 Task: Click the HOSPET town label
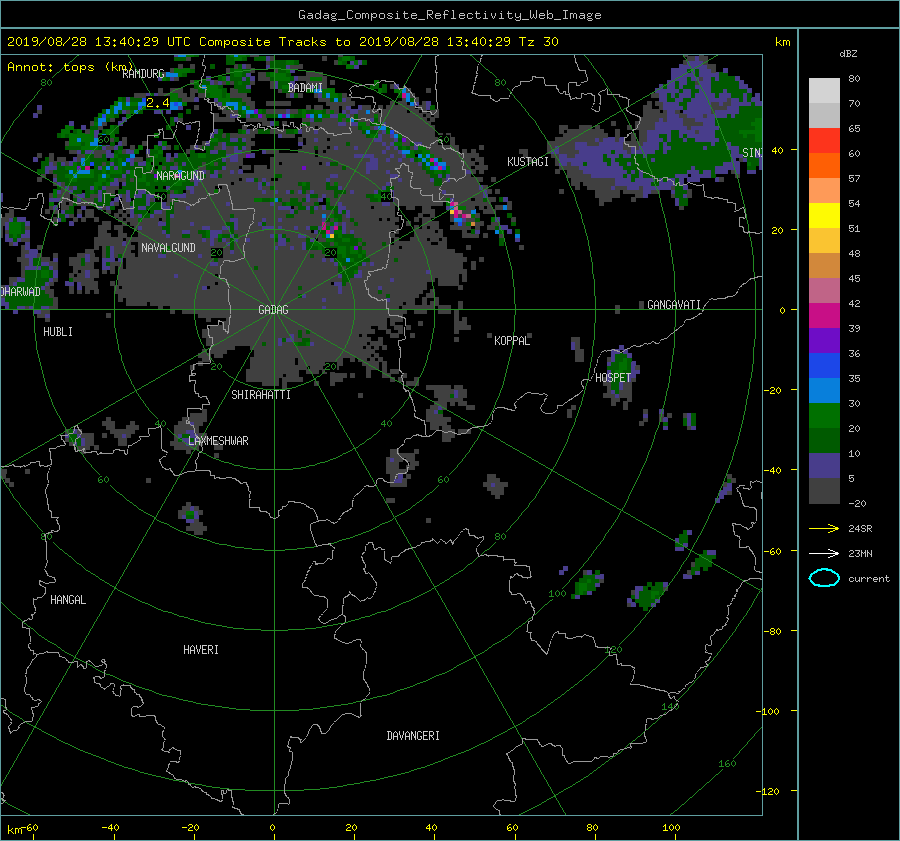[613, 378]
